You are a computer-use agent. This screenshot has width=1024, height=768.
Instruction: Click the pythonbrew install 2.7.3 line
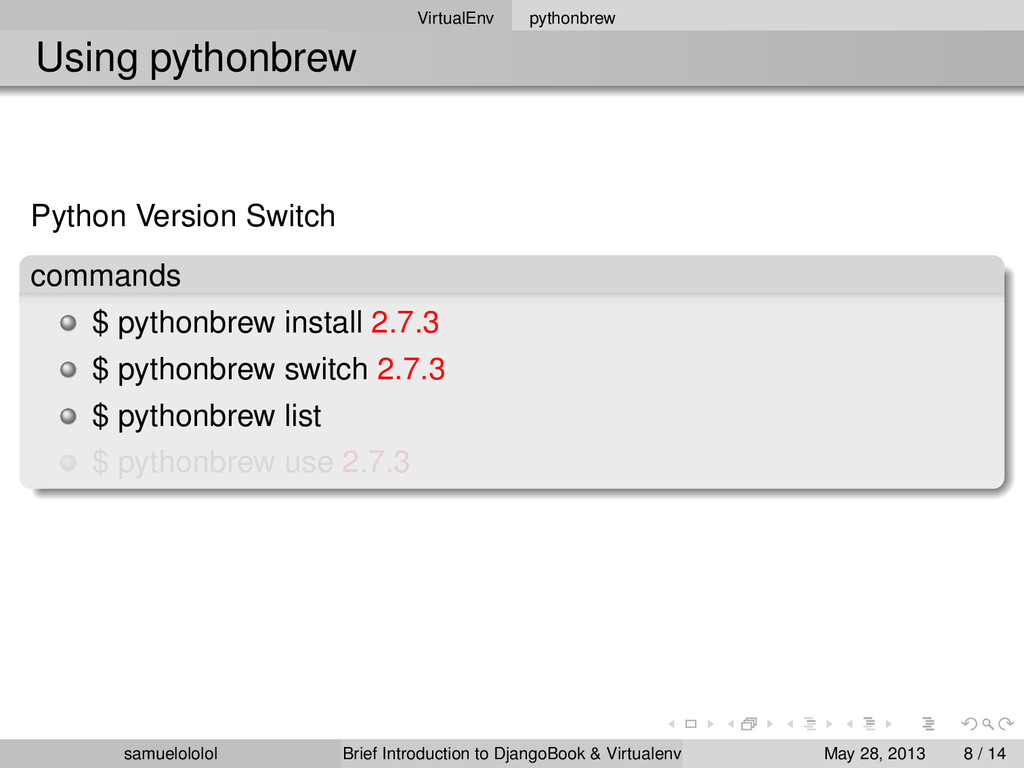tap(265, 323)
